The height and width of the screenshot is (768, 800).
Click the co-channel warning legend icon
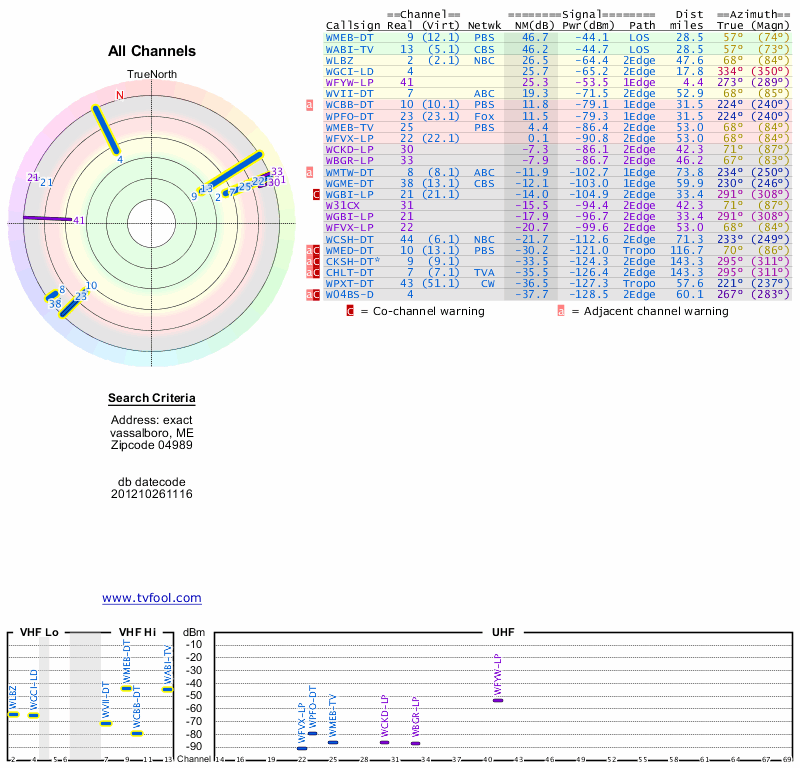point(350,311)
